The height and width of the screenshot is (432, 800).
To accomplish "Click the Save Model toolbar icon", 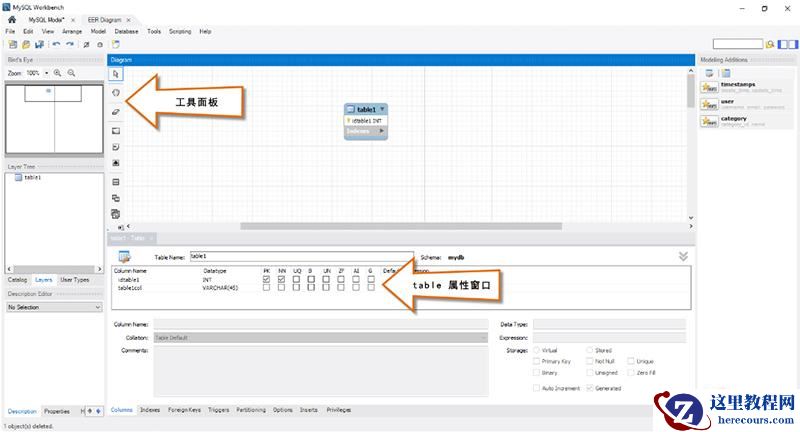I will 39,44.
